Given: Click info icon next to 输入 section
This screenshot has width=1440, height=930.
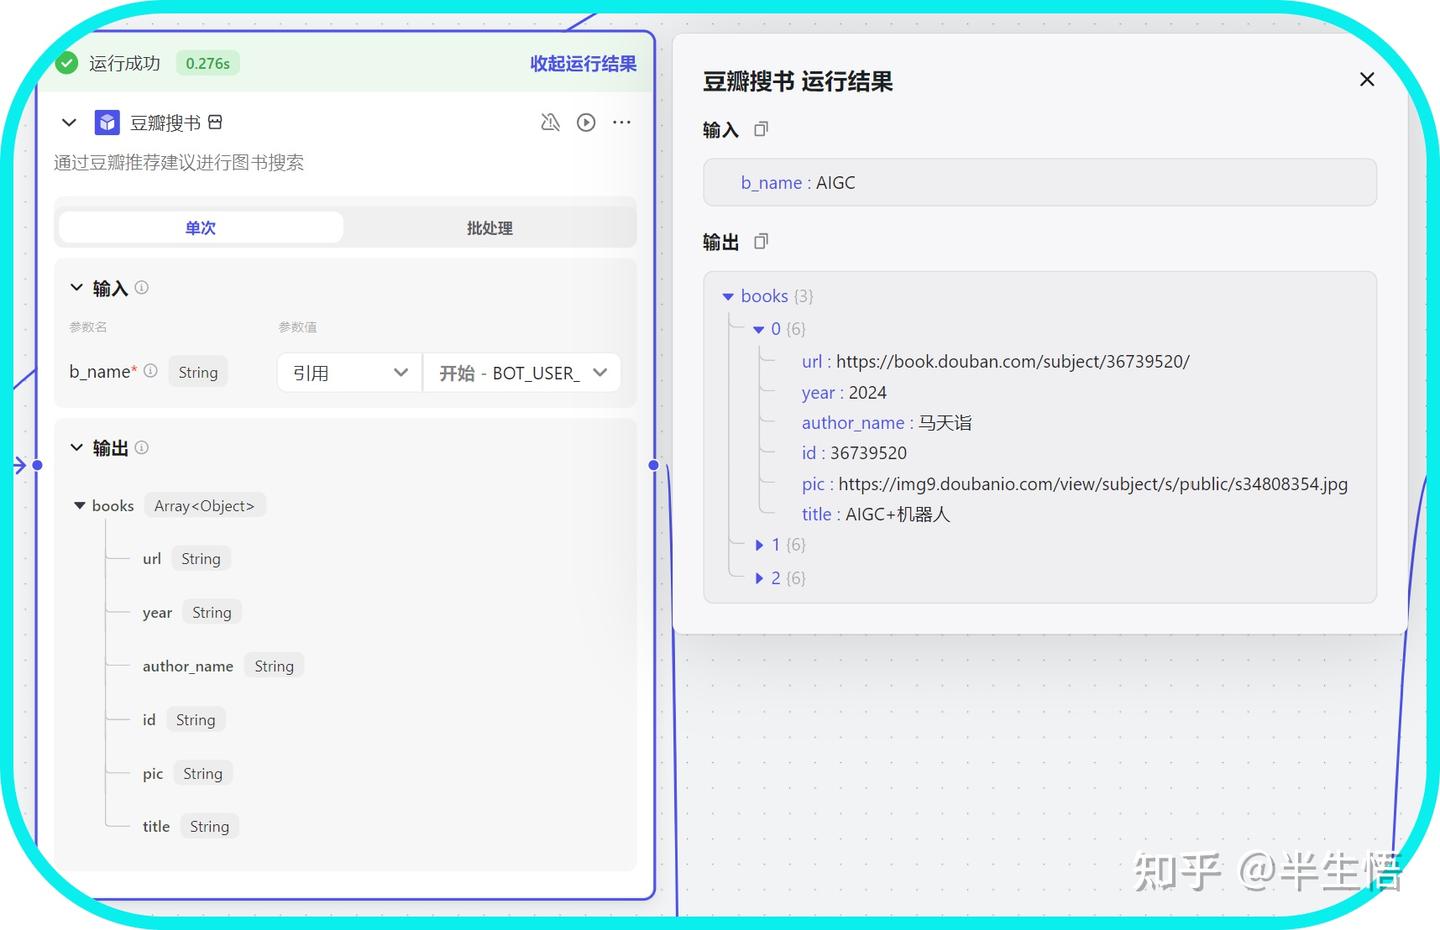Looking at the screenshot, I should tap(142, 288).
